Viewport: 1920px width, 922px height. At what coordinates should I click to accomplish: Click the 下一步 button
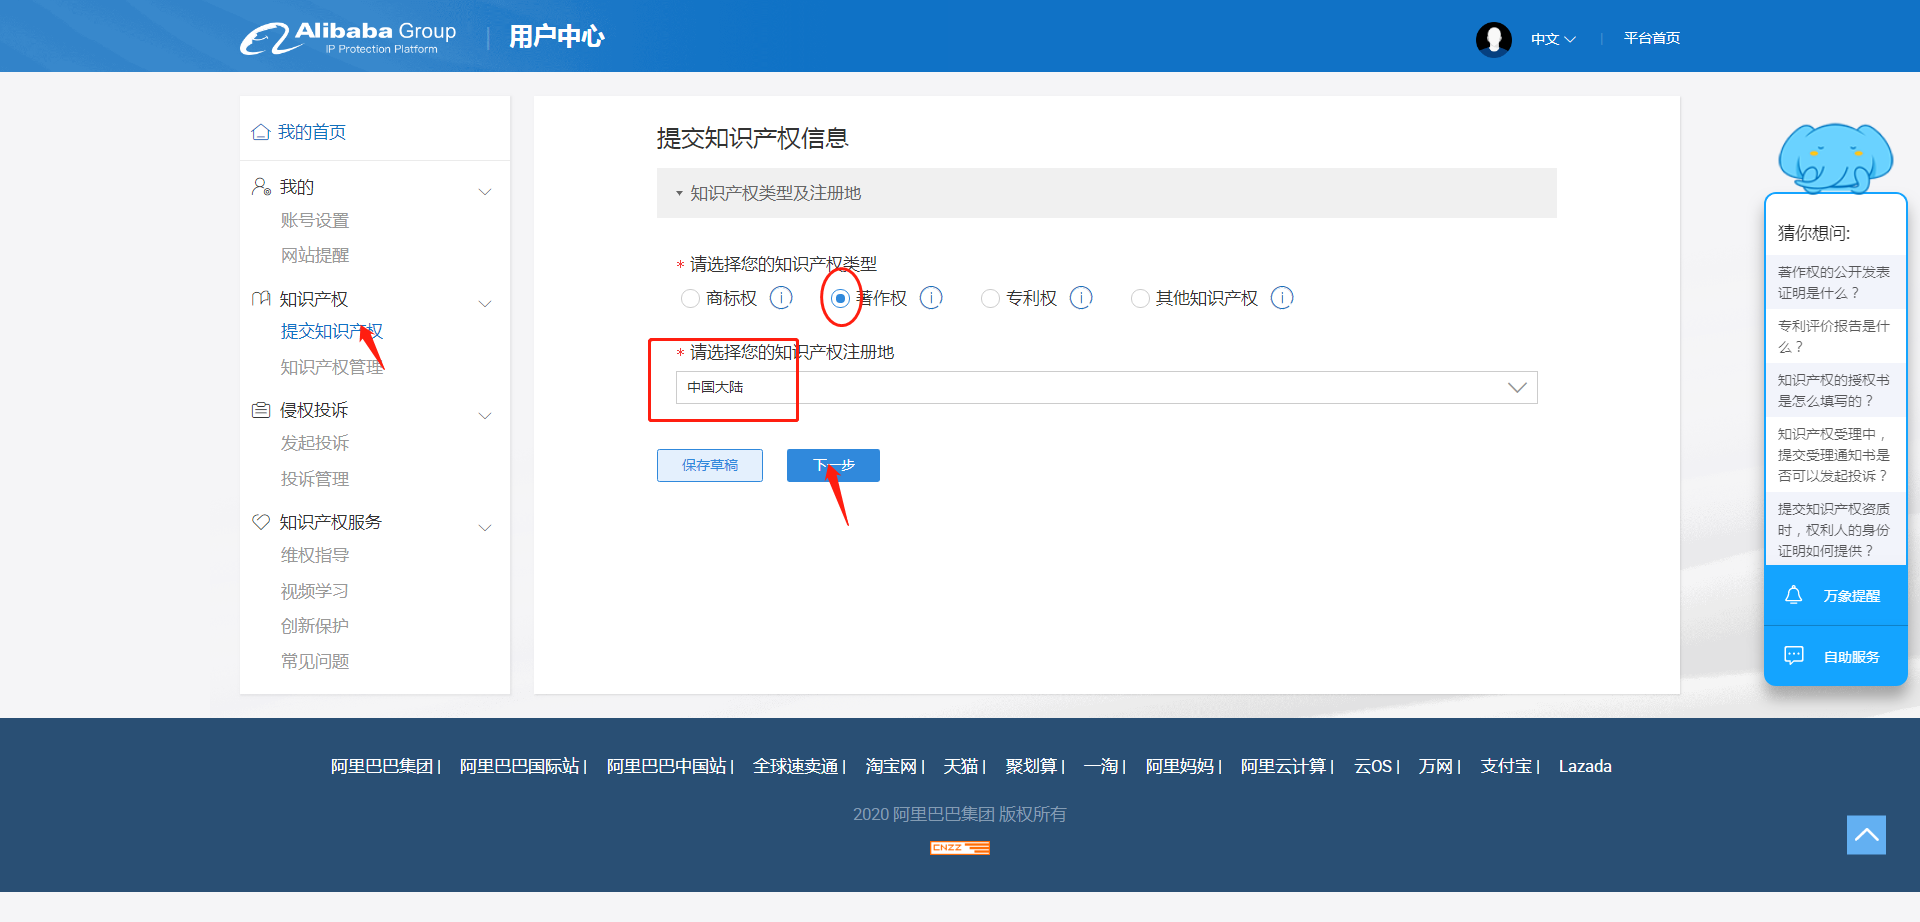(833, 465)
